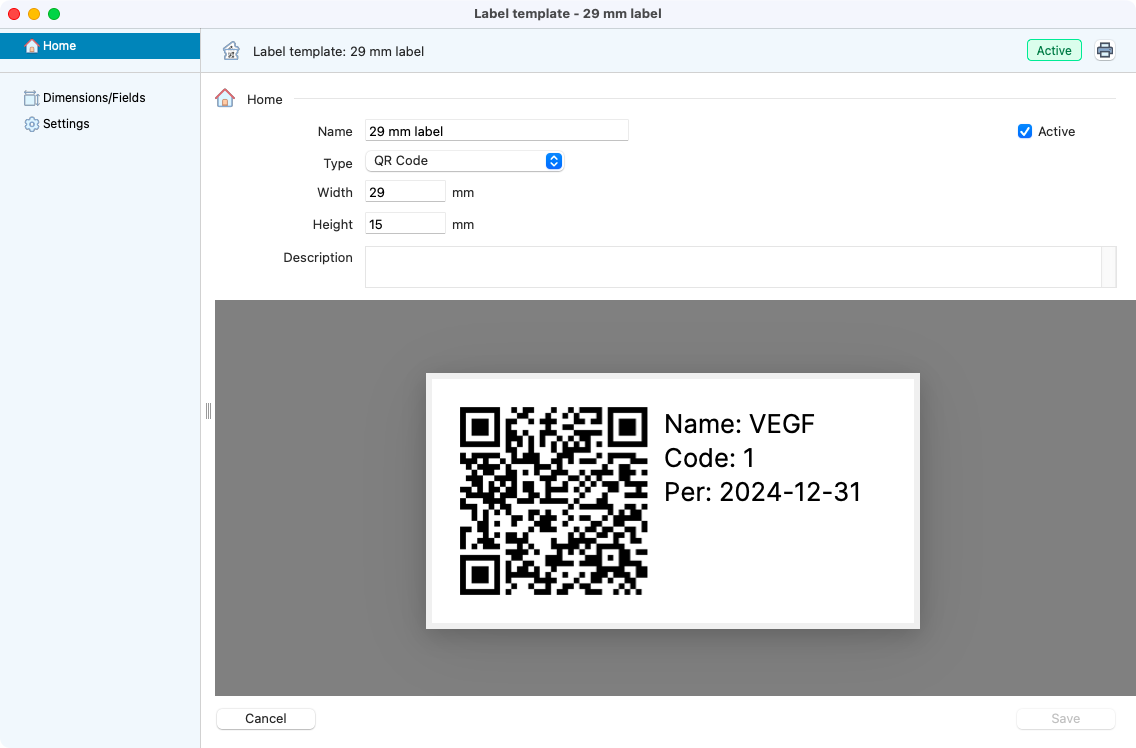Click the Home house icon in sidebar
The image size is (1136, 748).
[x=32, y=46]
